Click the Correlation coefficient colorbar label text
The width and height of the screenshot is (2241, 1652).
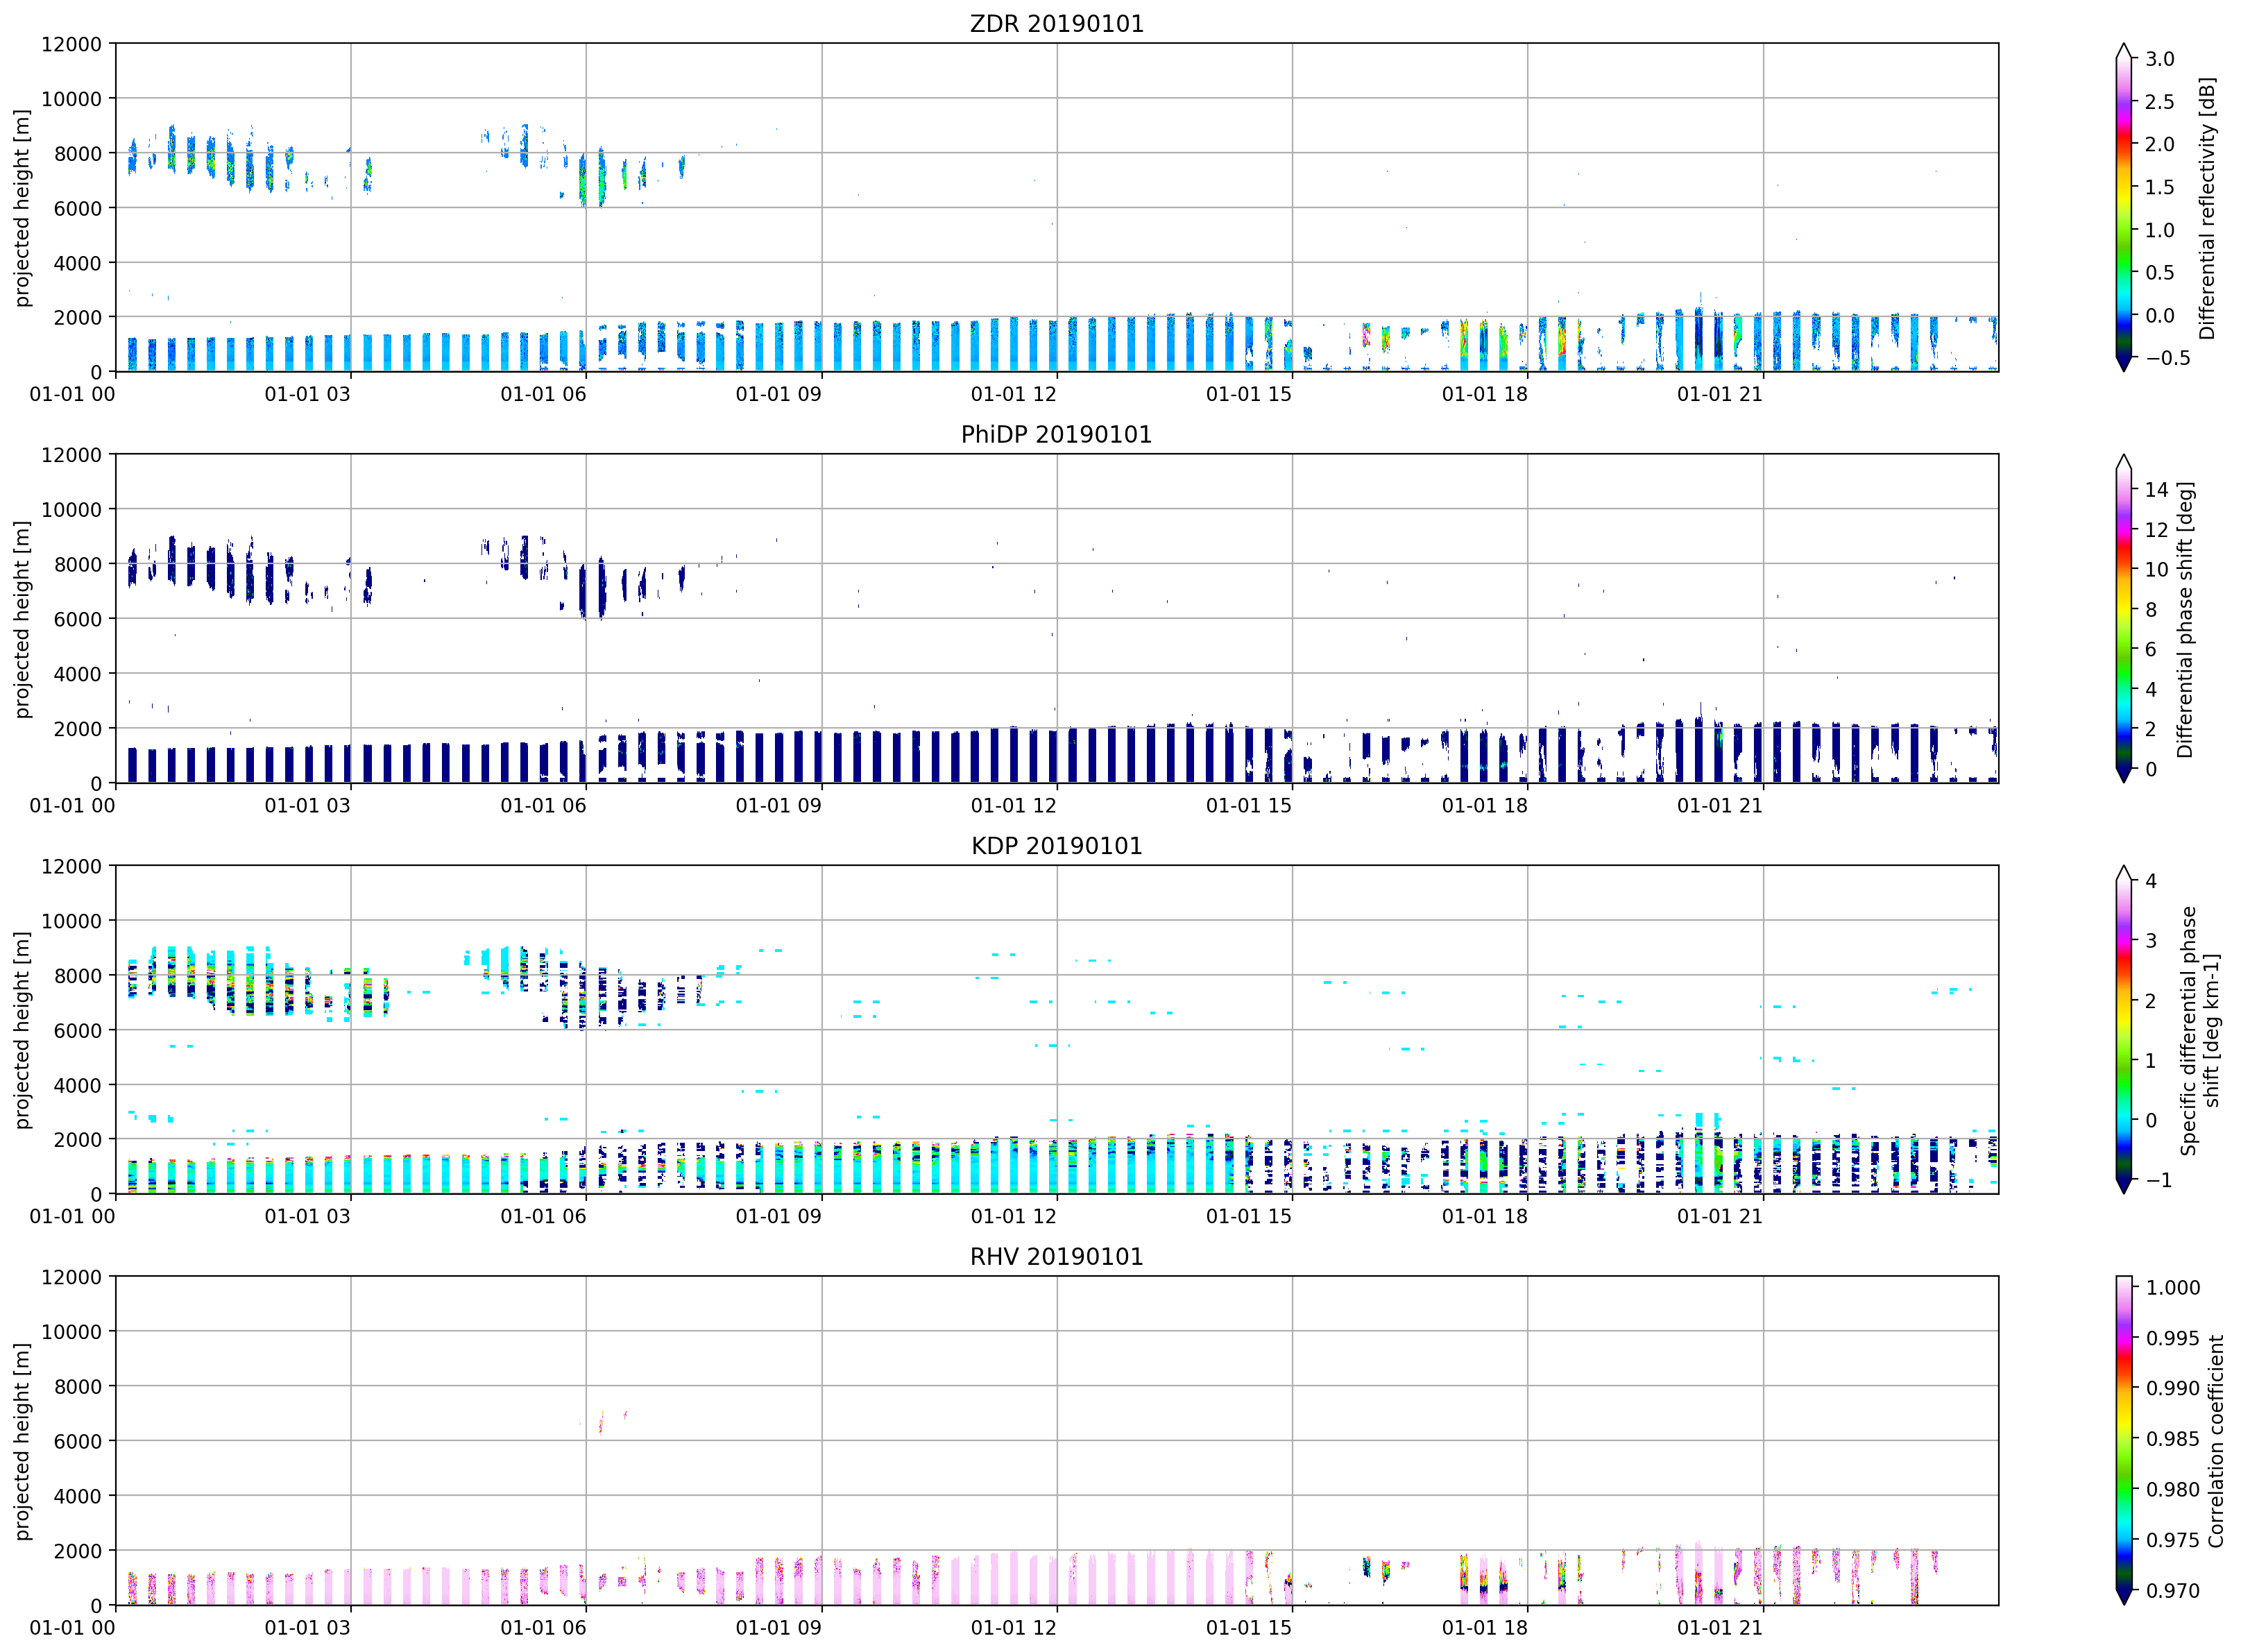[x=2215, y=1441]
